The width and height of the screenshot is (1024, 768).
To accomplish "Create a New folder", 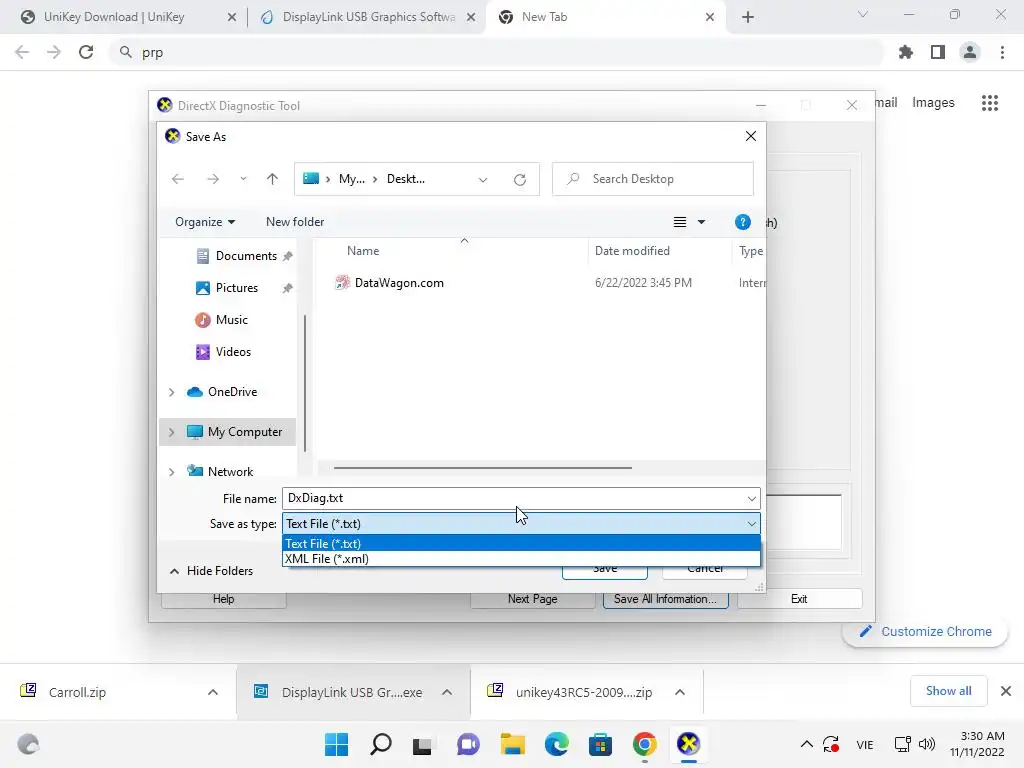I will click(x=295, y=222).
